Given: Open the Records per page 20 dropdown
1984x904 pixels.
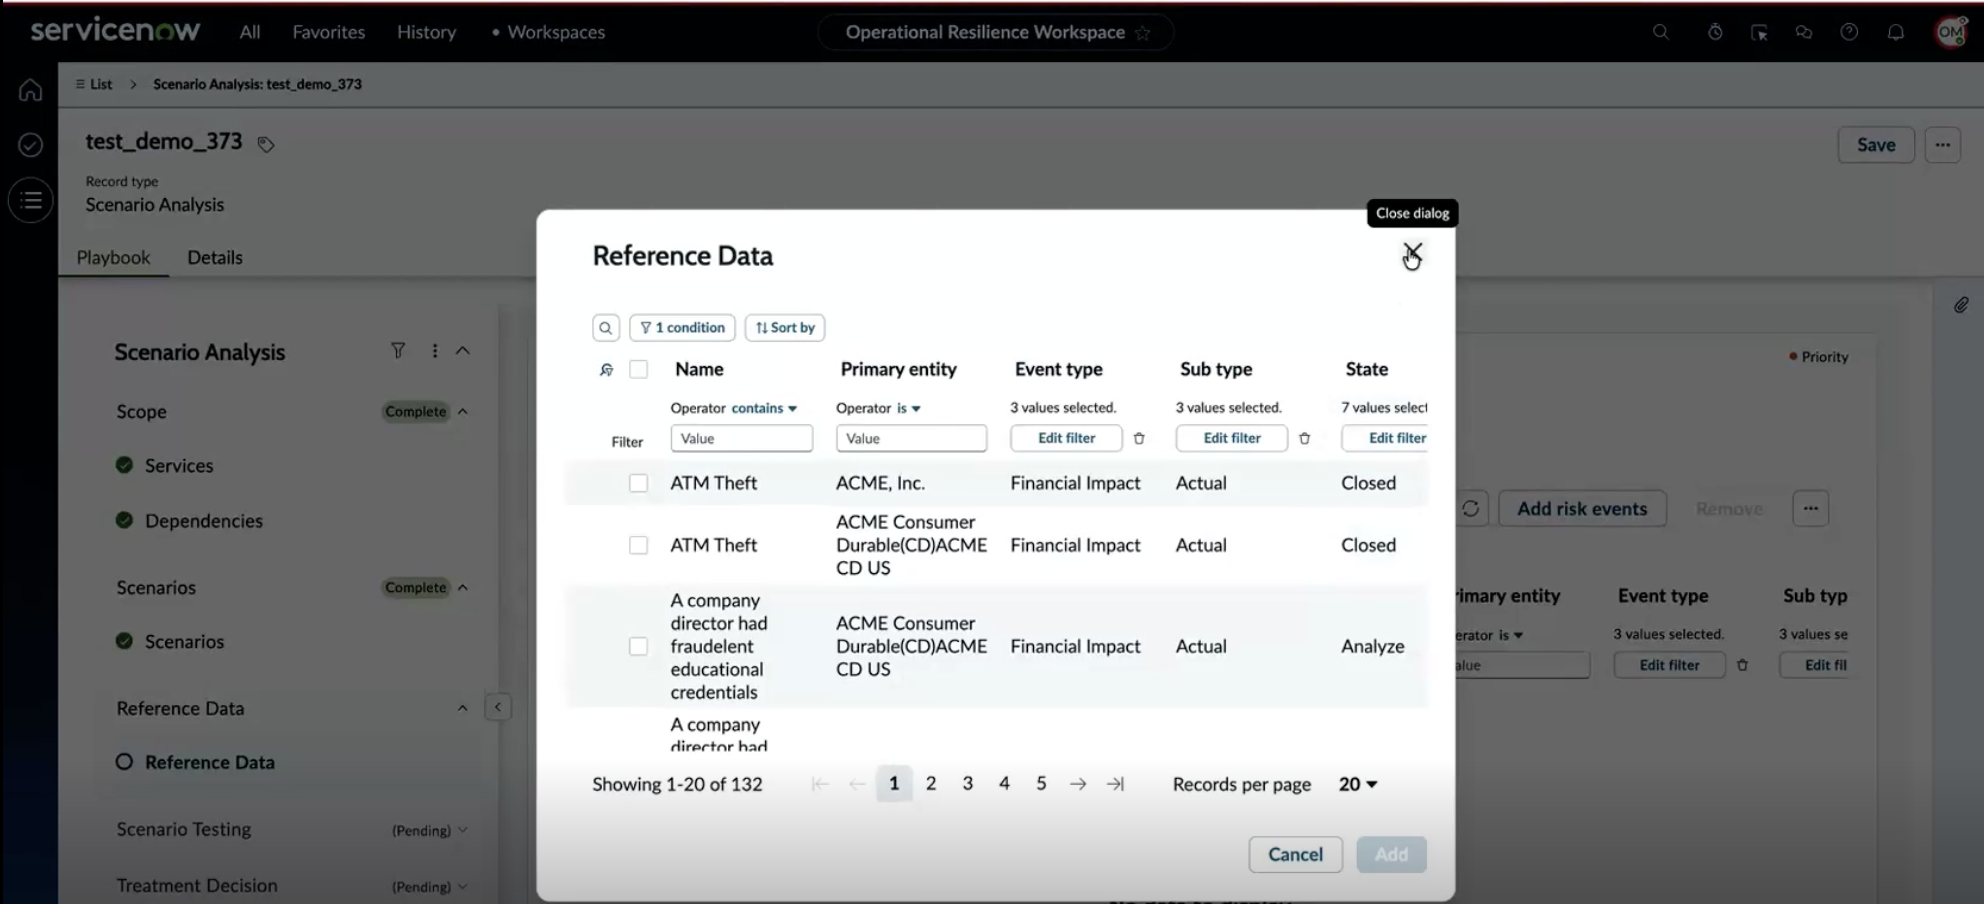Looking at the screenshot, I should point(1358,784).
